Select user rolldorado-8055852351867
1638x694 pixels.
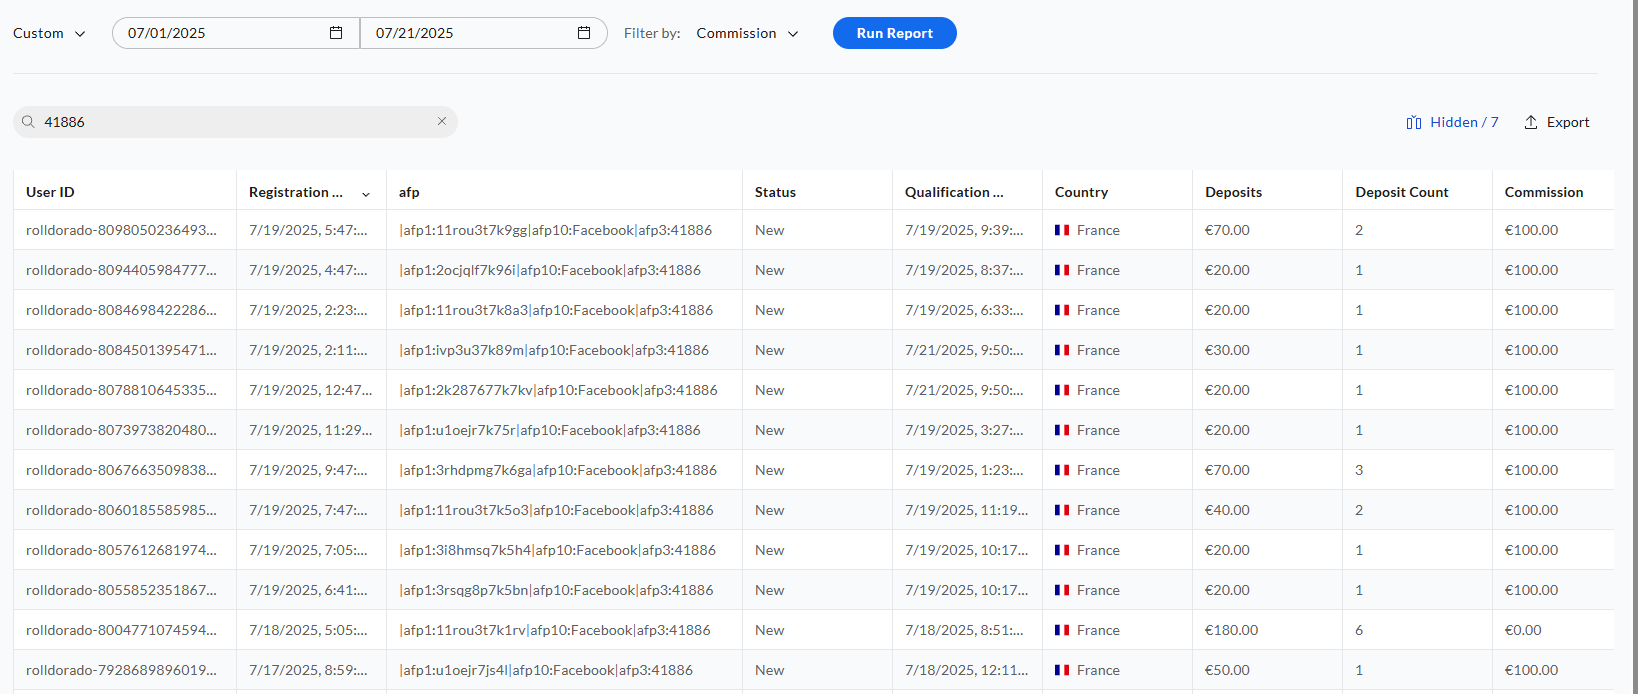click(121, 590)
